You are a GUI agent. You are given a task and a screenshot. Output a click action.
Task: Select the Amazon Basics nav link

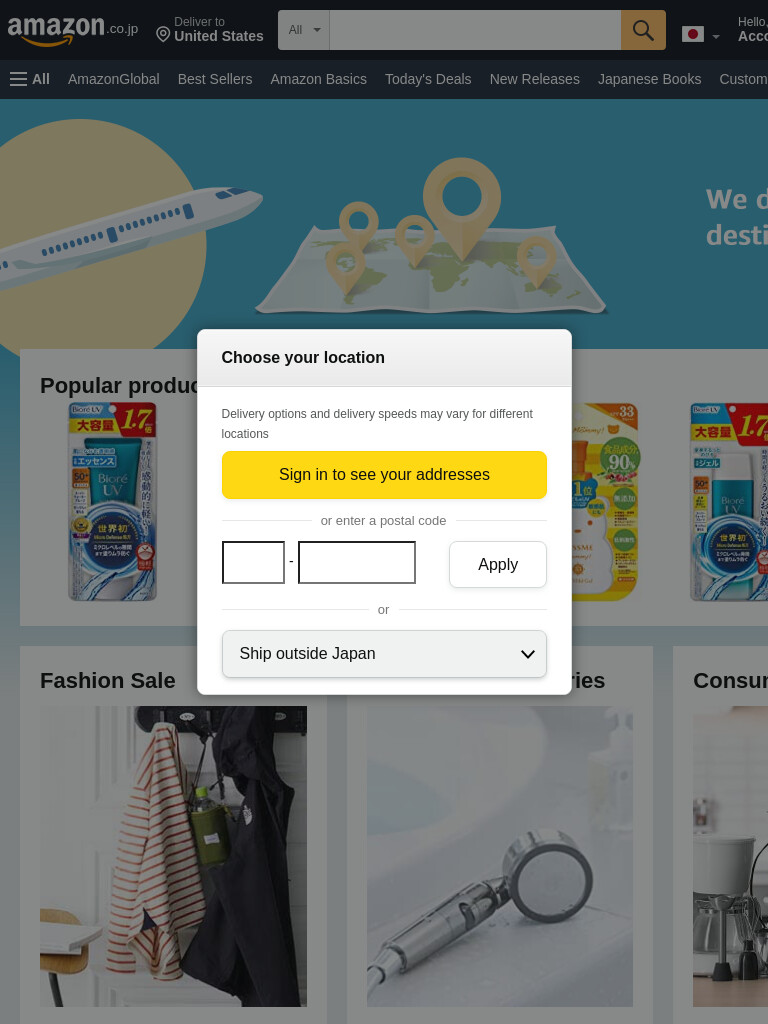pyautogui.click(x=319, y=79)
